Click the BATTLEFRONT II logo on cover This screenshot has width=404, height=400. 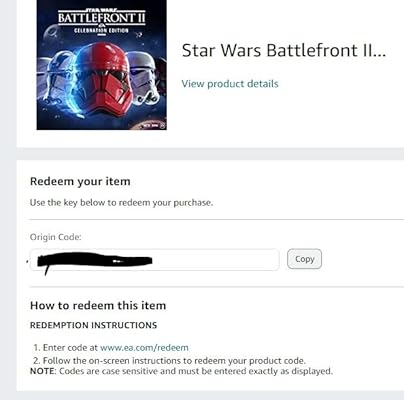pos(102,17)
